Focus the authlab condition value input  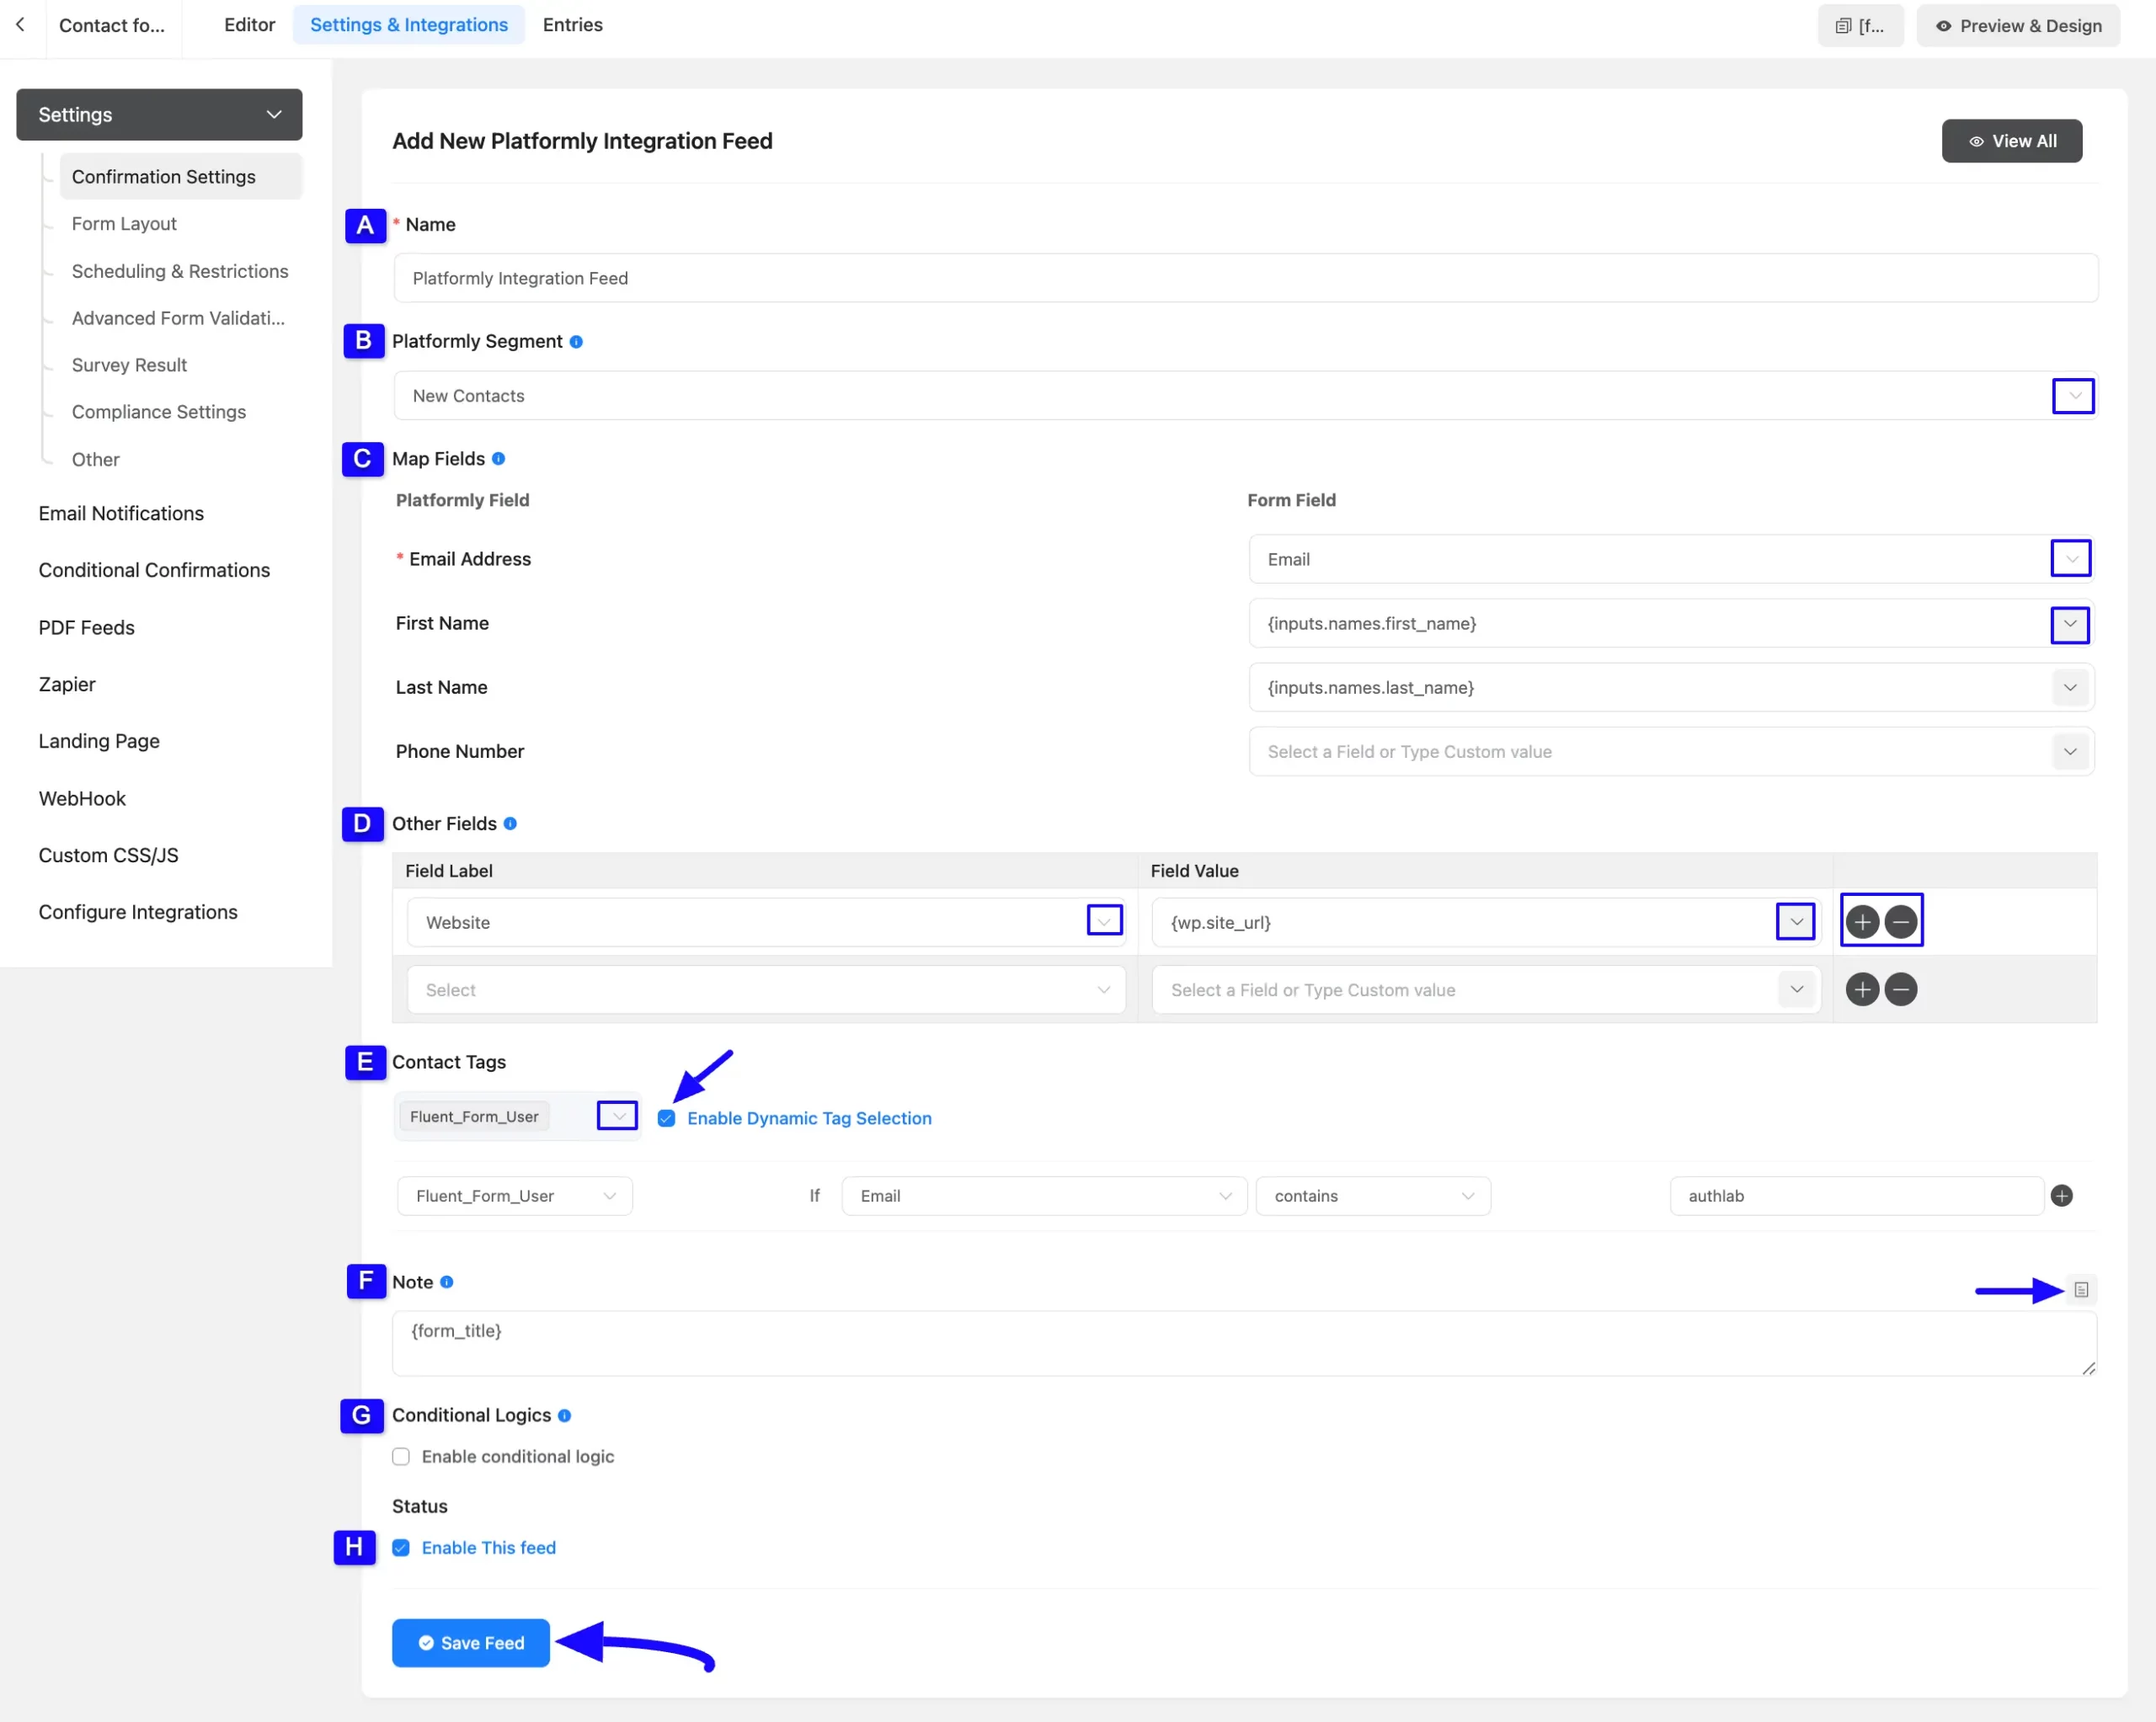(x=1856, y=1196)
